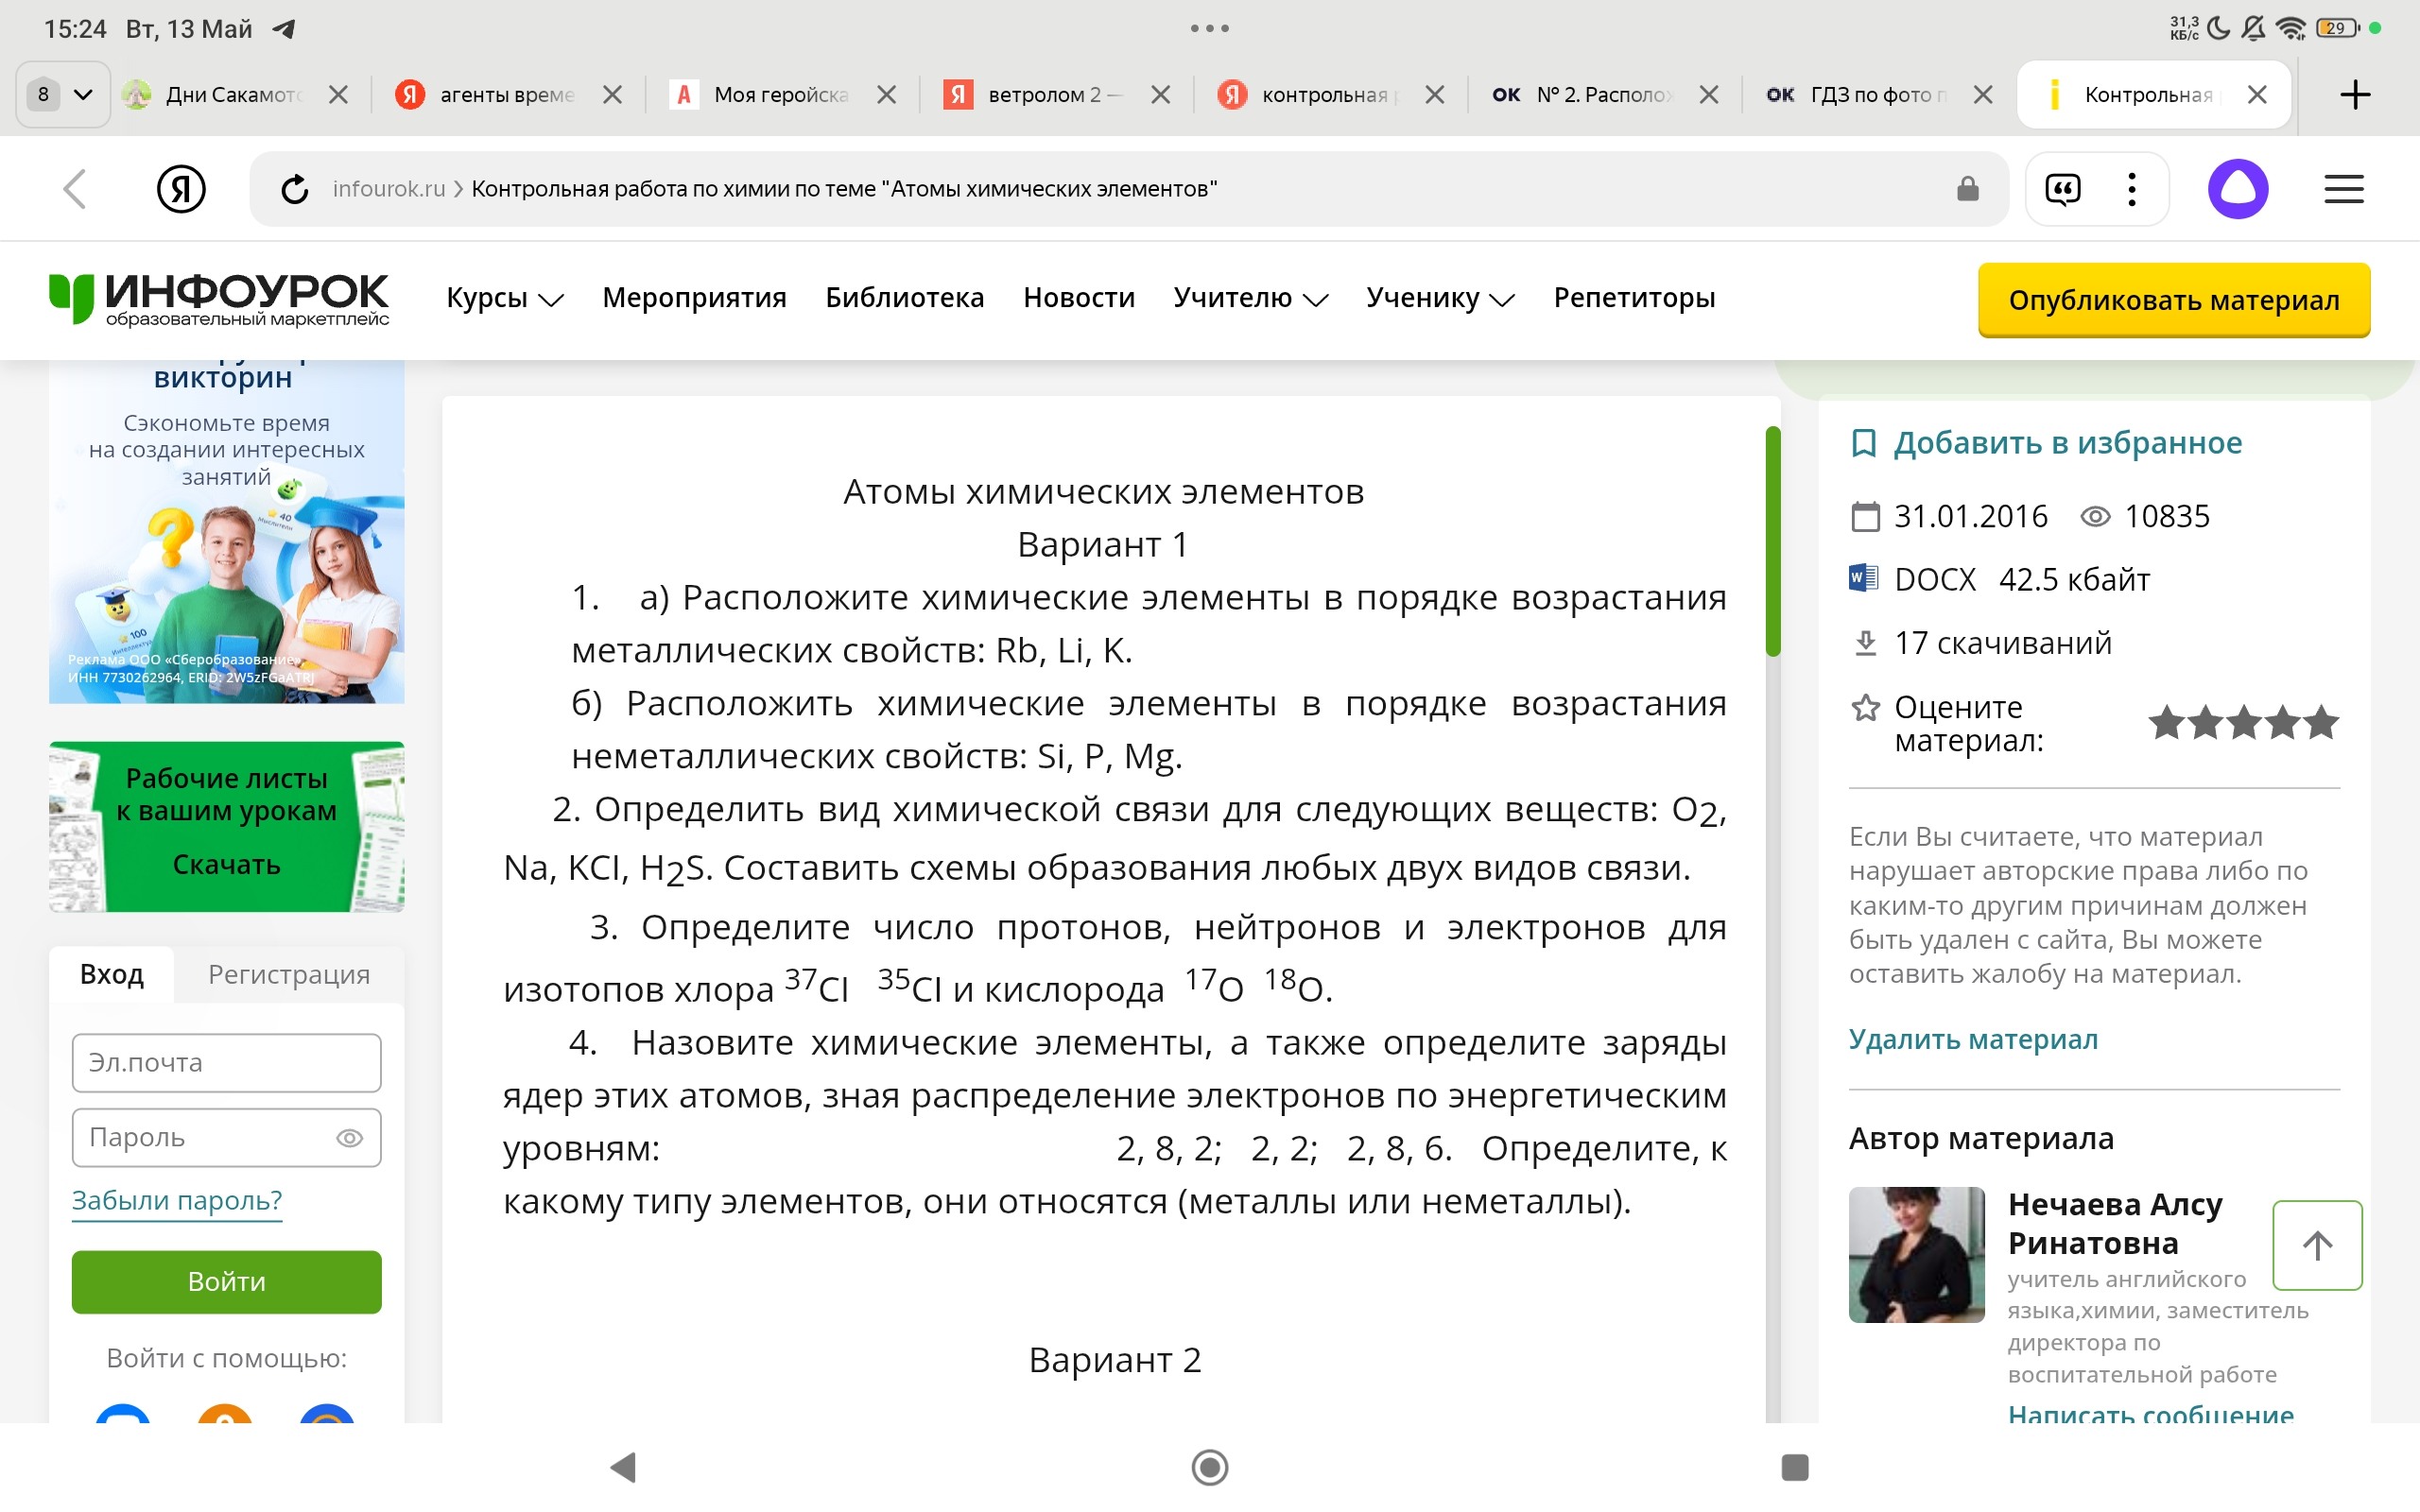The height and width of the screenshot is (1512, 2420).
Task: Click the views count '10835'
Action: 2166,516
